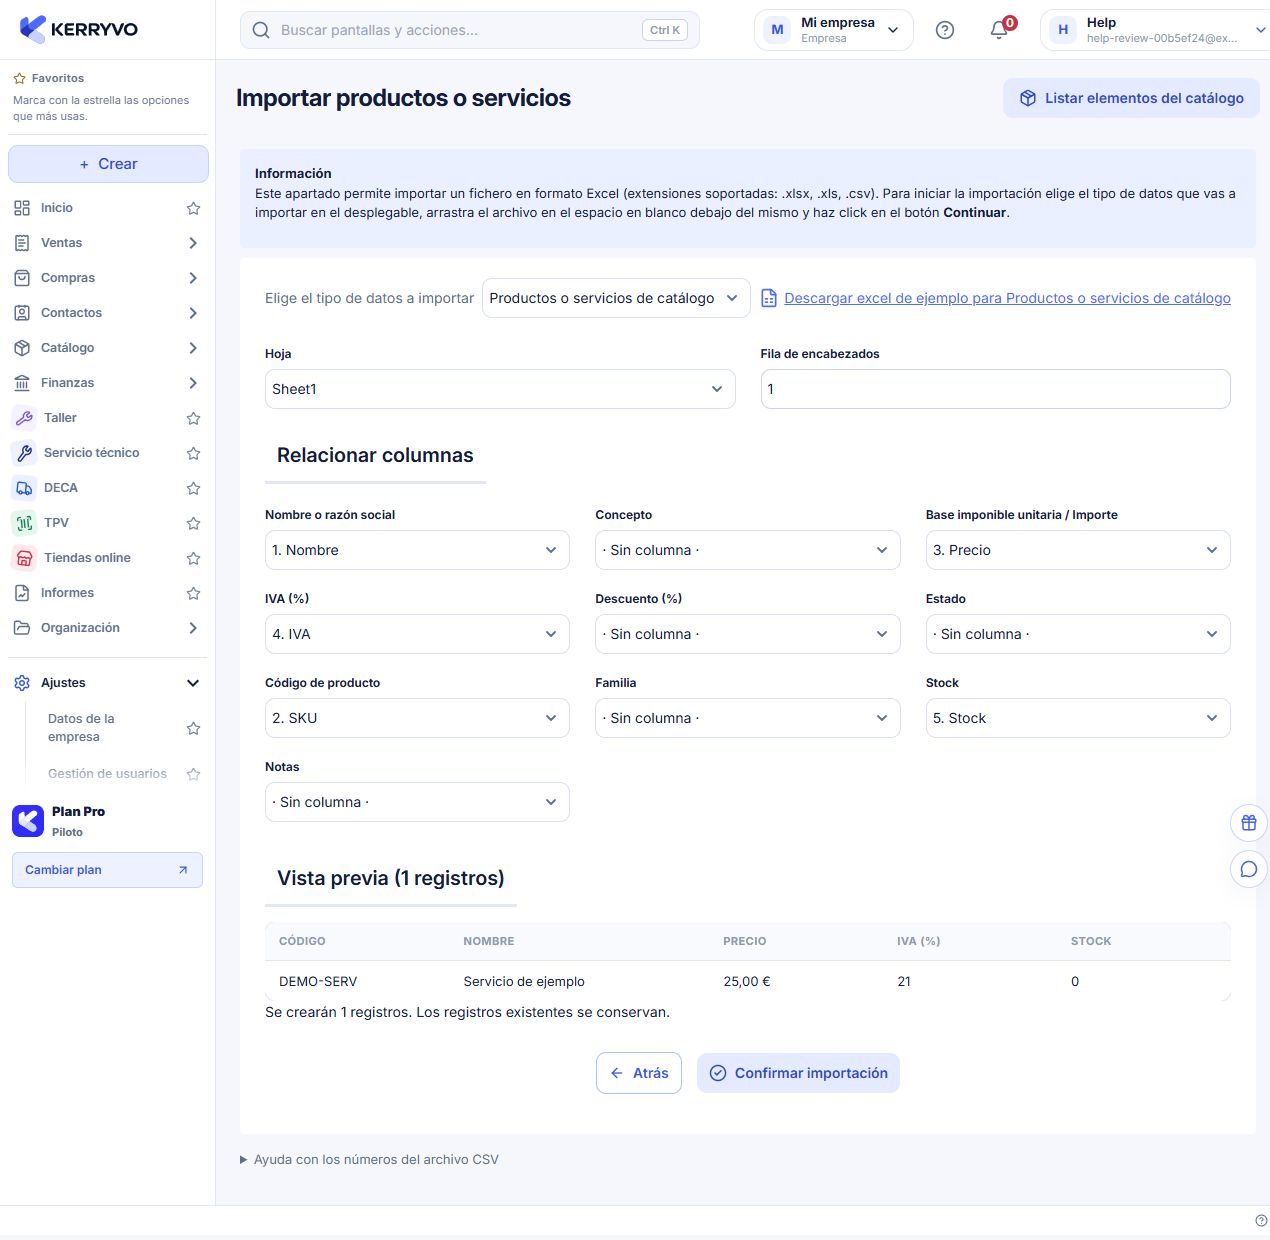The height and width of the screenshot is (1240, 1270).
Task: Click the Finanzas bank icon
Action: coord(22,383)
